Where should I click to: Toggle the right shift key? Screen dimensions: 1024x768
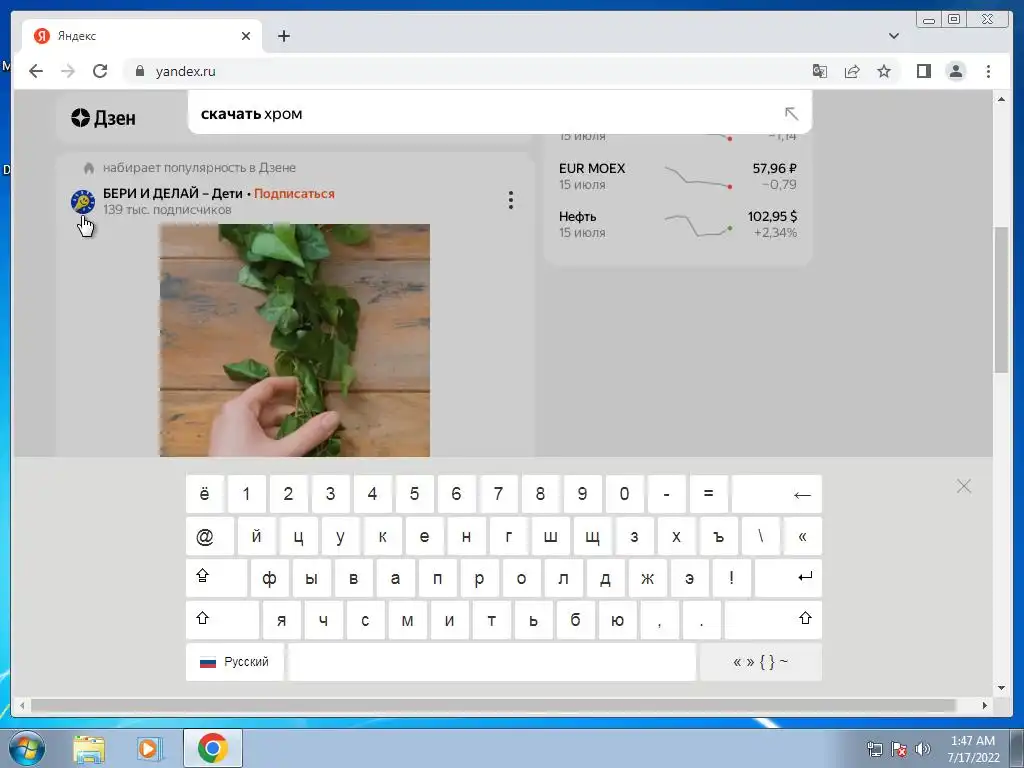(x=773, y=620)
